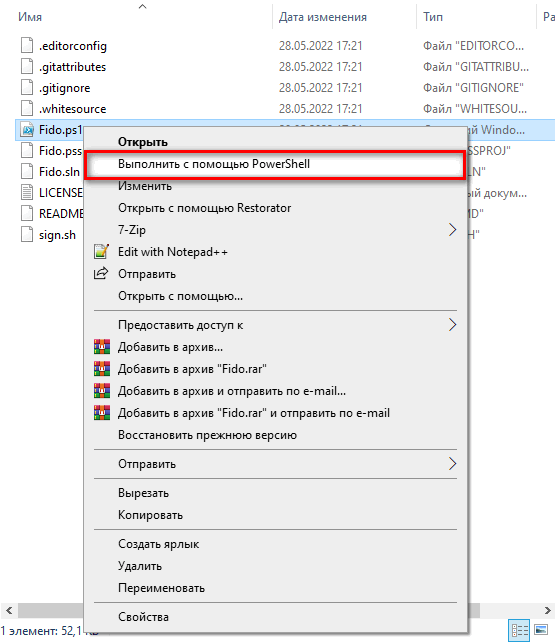
Task: Switch to large thumbnails view icon
Action: click(541, 630)
